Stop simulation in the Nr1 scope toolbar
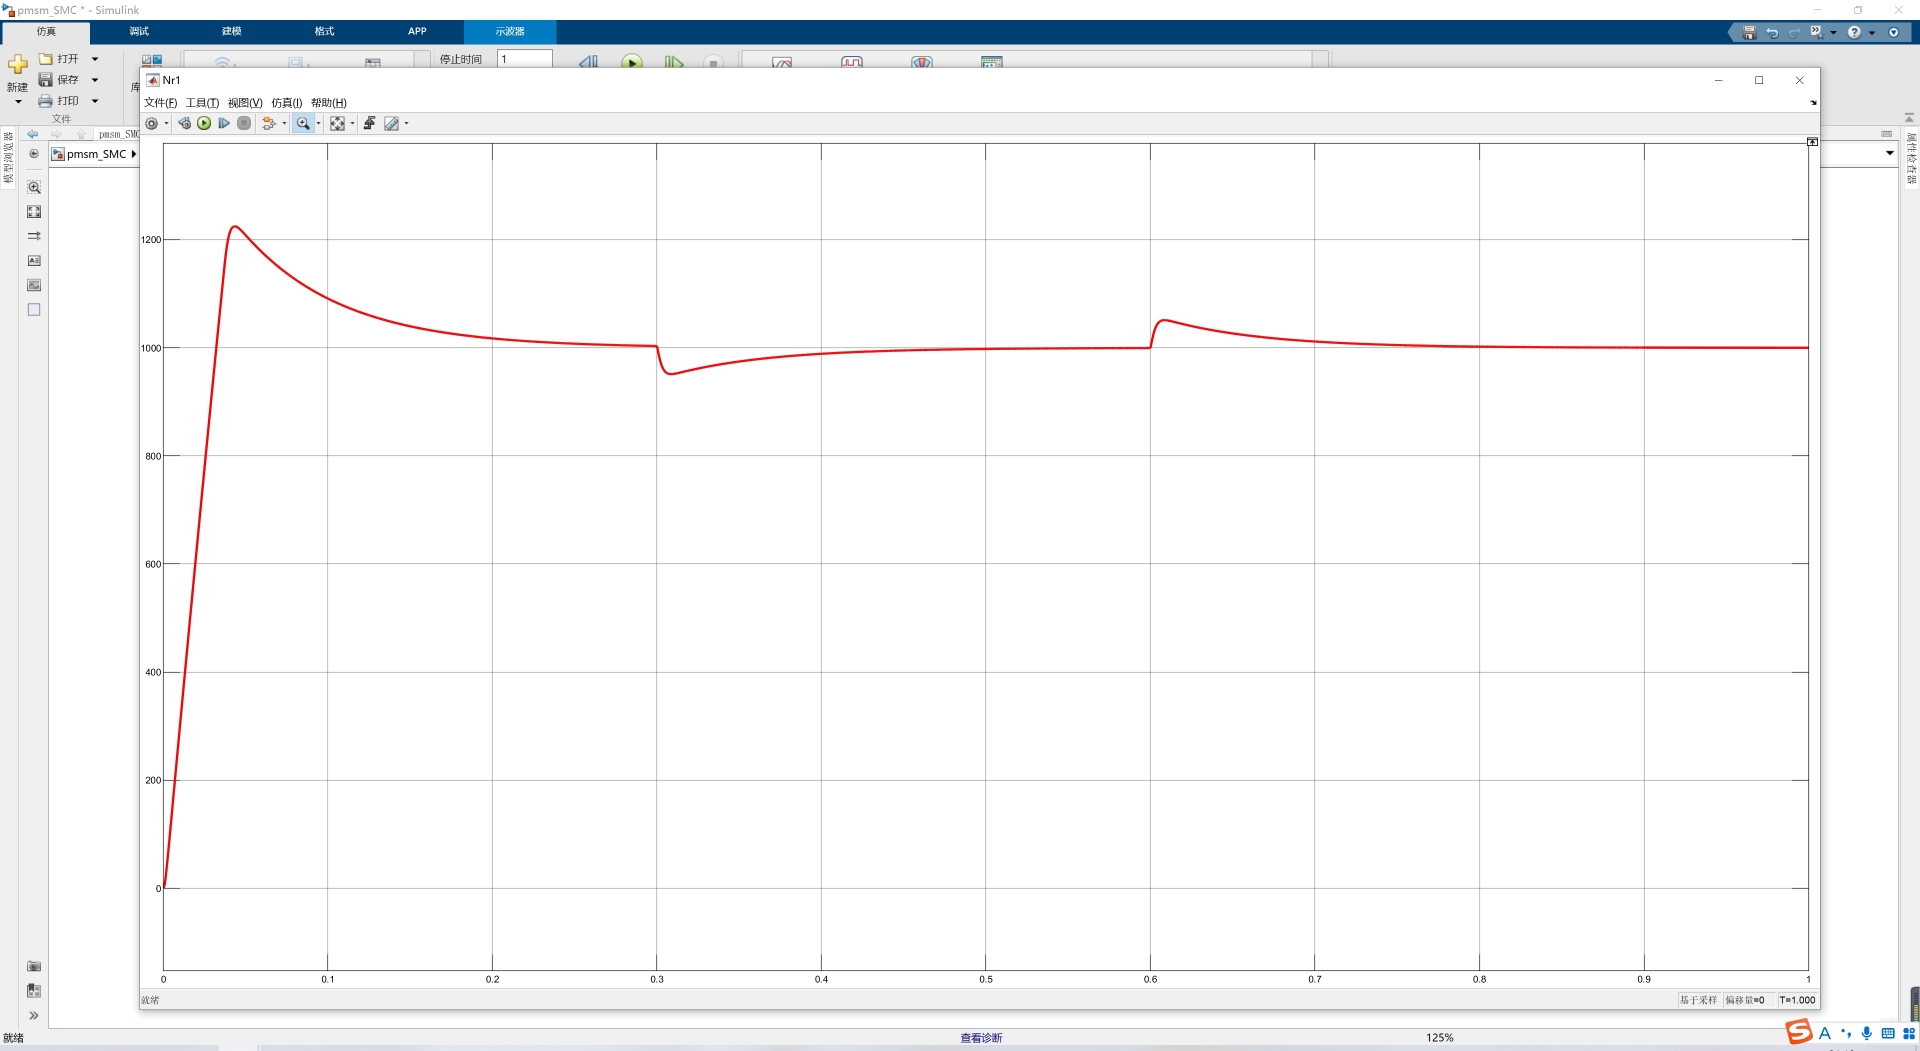Screen dimensions: 1920x1051 click(244, 124)
